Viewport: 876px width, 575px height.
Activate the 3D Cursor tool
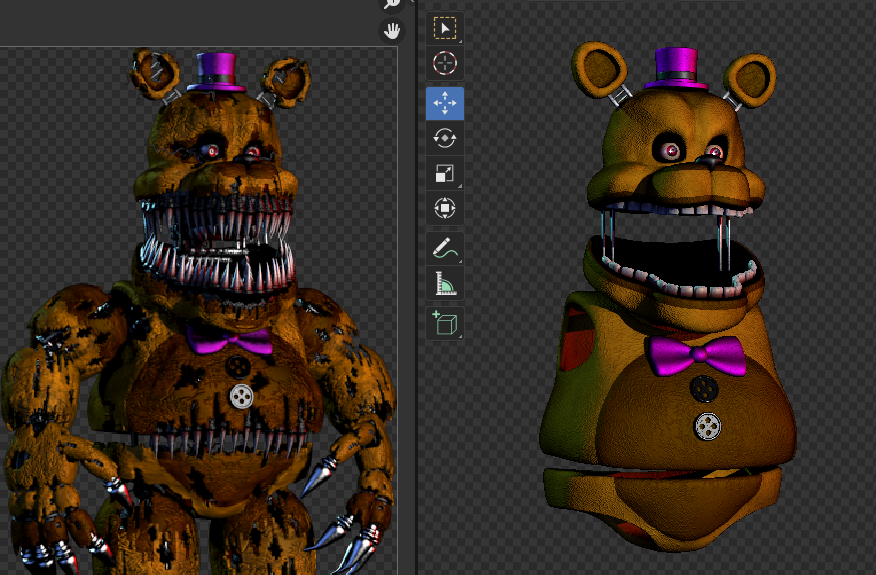point(445,63)
